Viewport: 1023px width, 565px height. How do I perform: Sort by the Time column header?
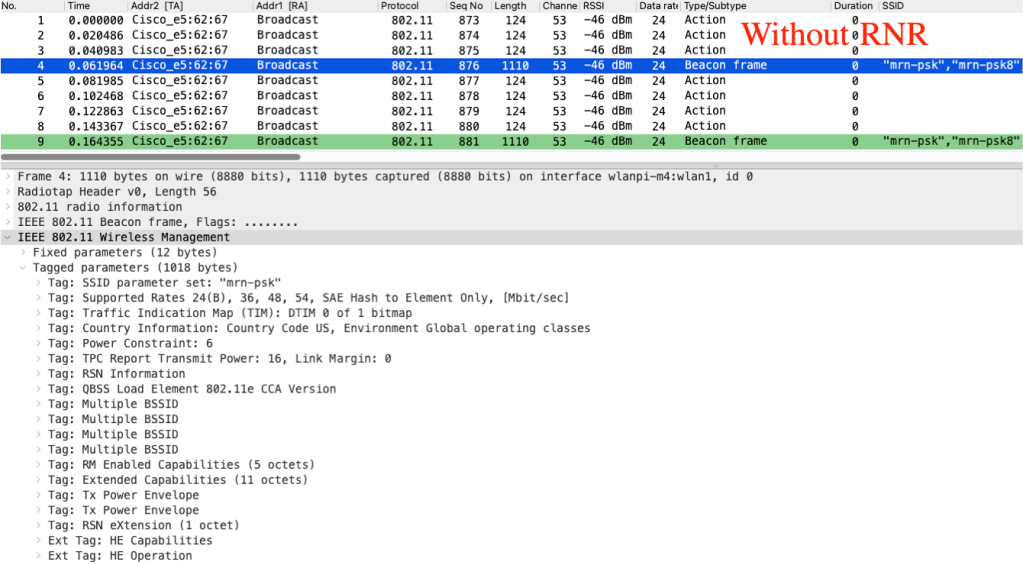[x=79, y=6]
